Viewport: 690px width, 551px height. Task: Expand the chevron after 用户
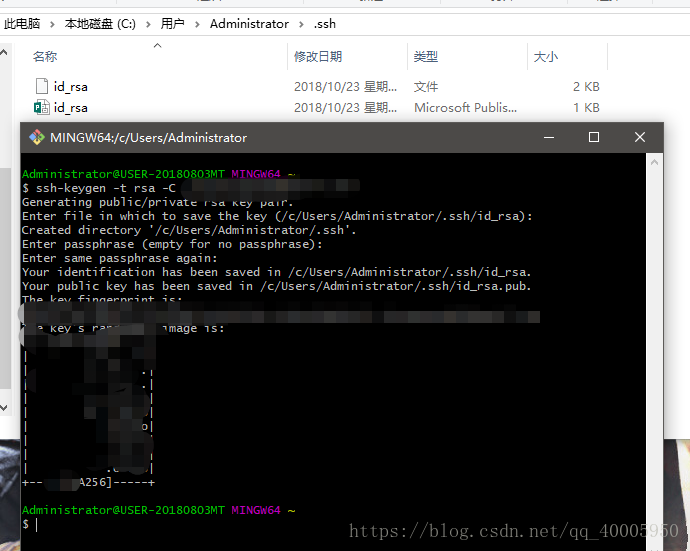coord(197,24)
